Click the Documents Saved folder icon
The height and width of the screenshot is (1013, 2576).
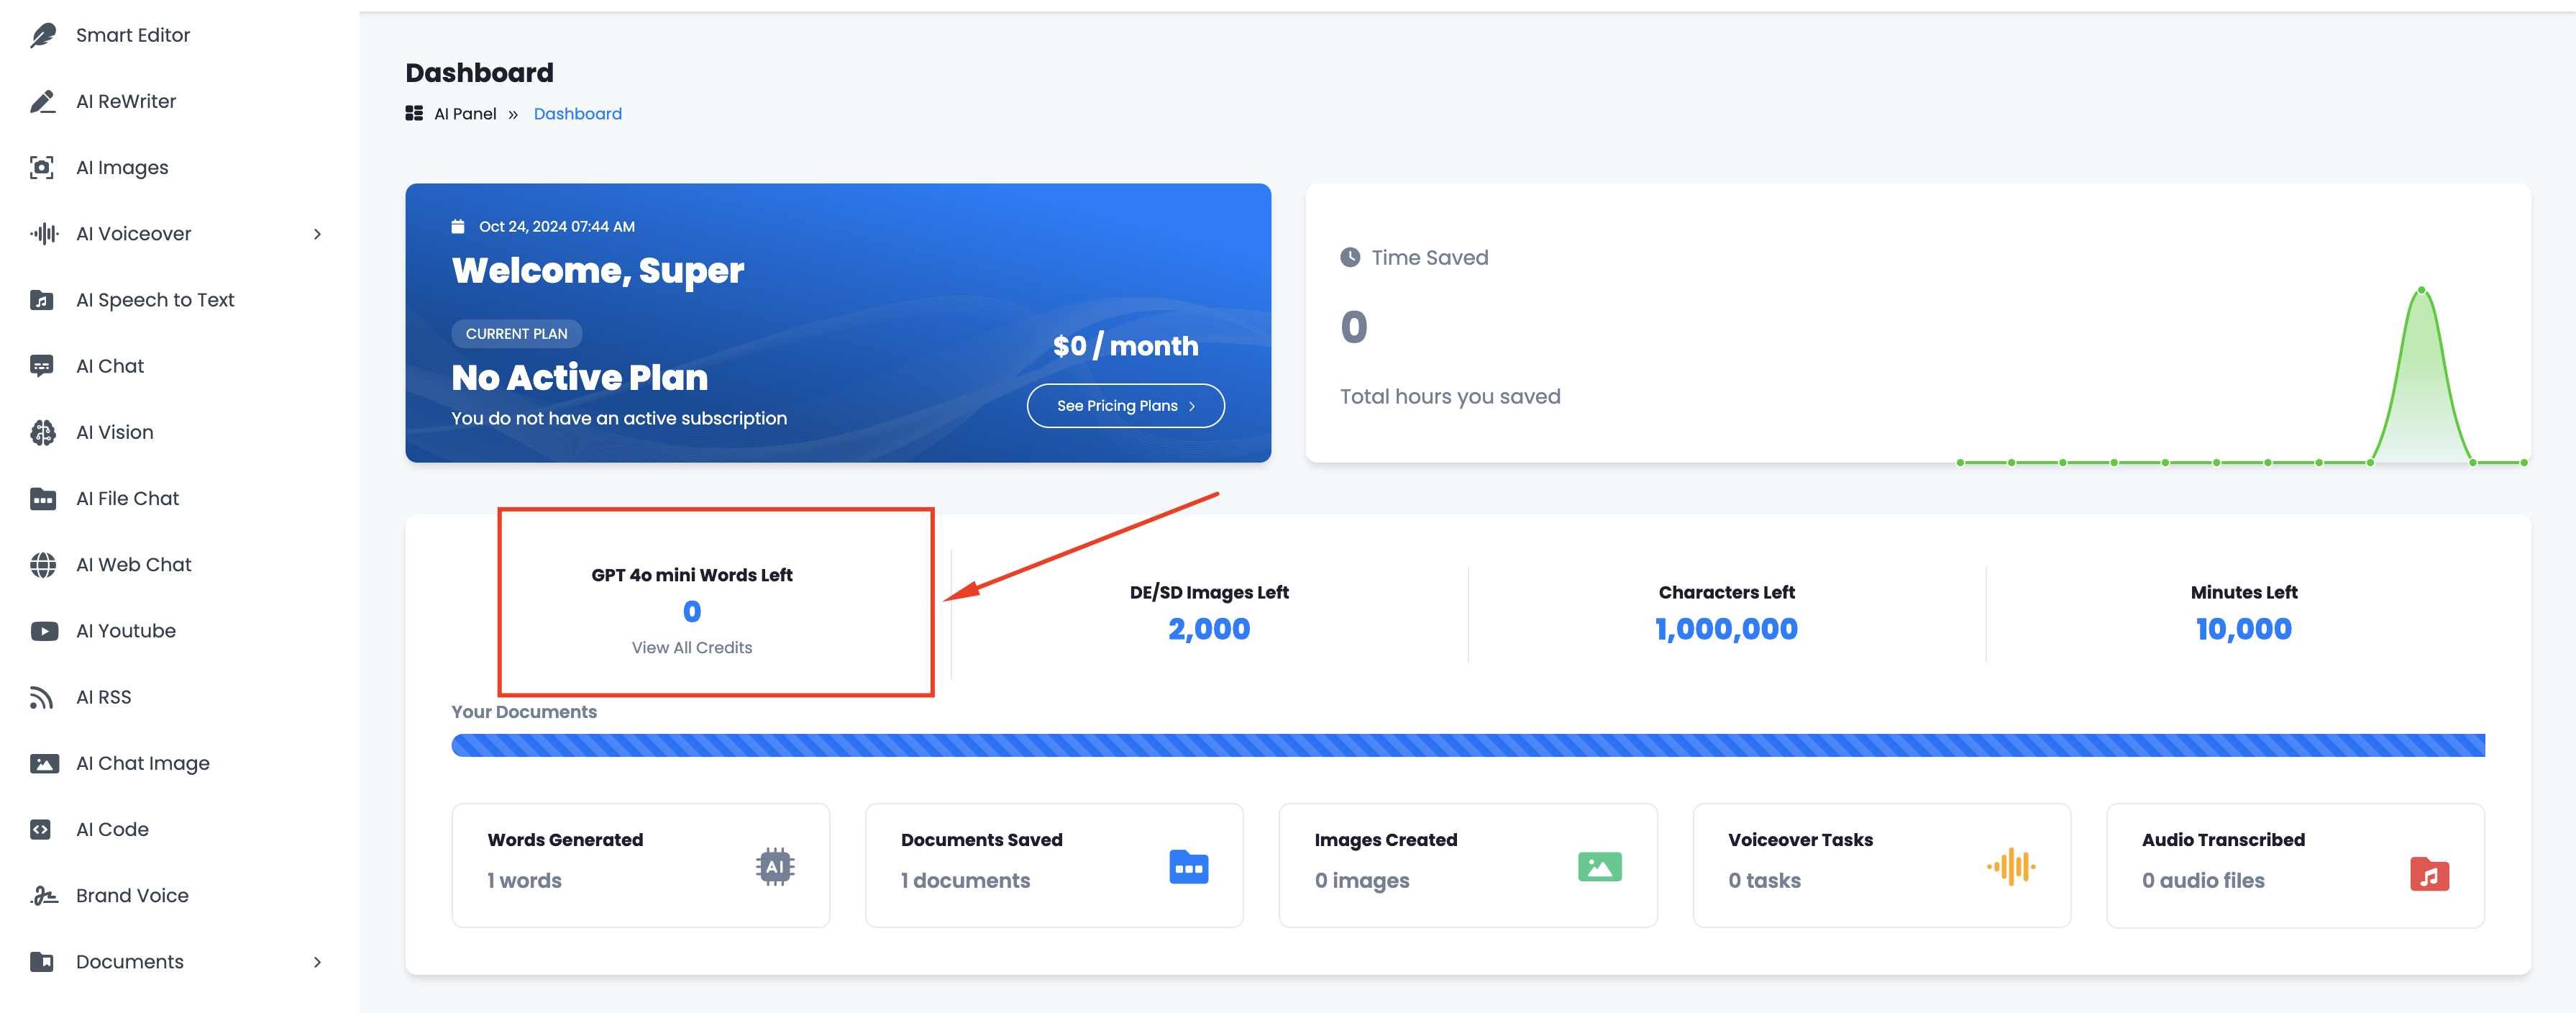(1188, 867)
